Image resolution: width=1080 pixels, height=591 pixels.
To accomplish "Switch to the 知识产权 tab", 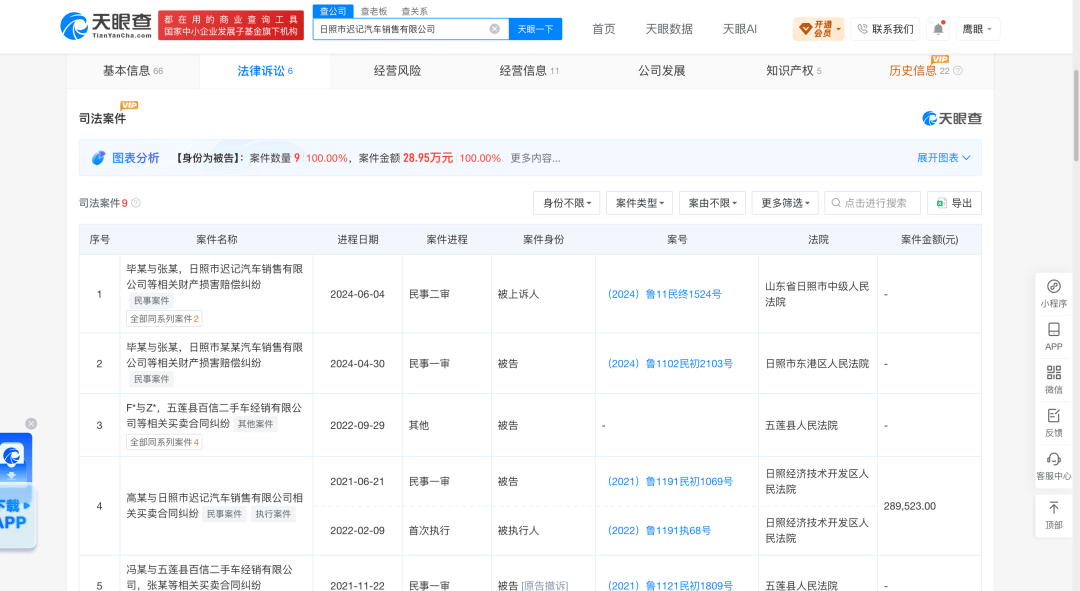I will 793,71.
